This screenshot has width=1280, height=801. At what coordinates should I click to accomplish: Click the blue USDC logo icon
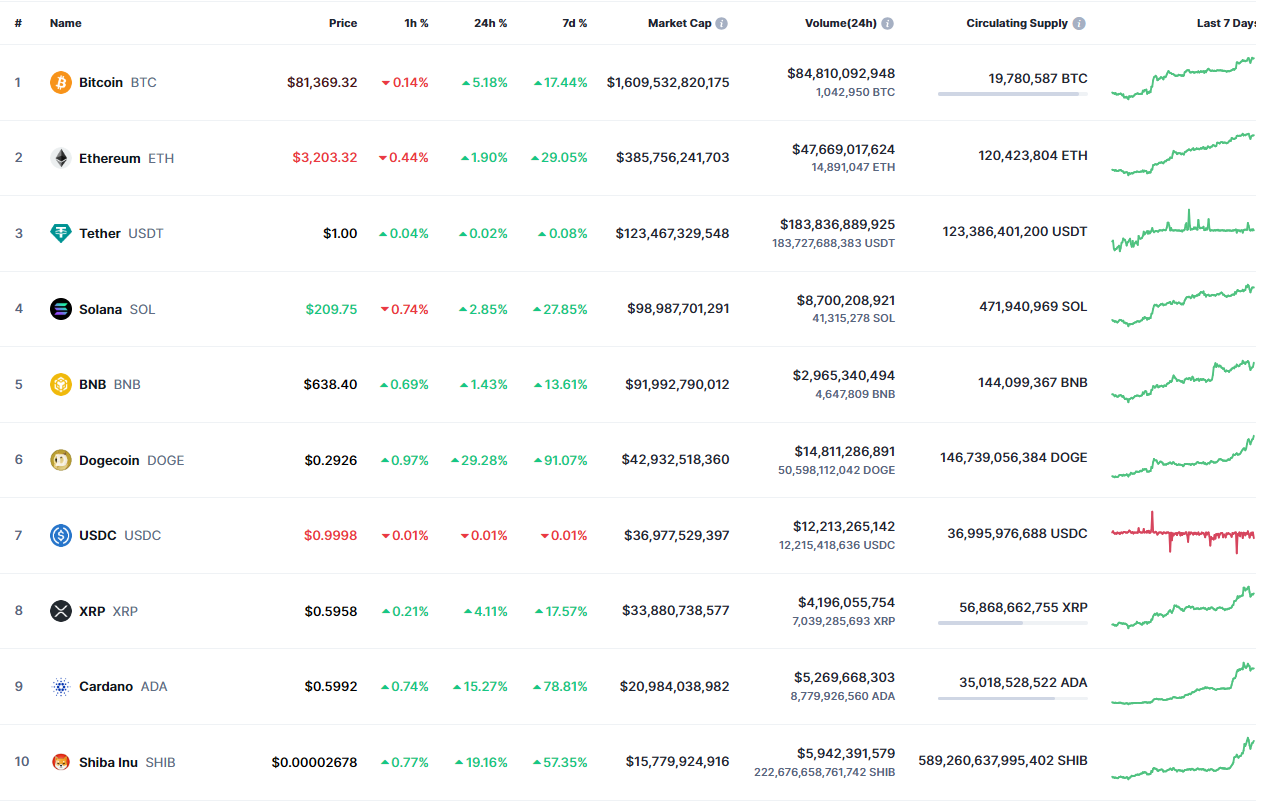tap(61, 535)
